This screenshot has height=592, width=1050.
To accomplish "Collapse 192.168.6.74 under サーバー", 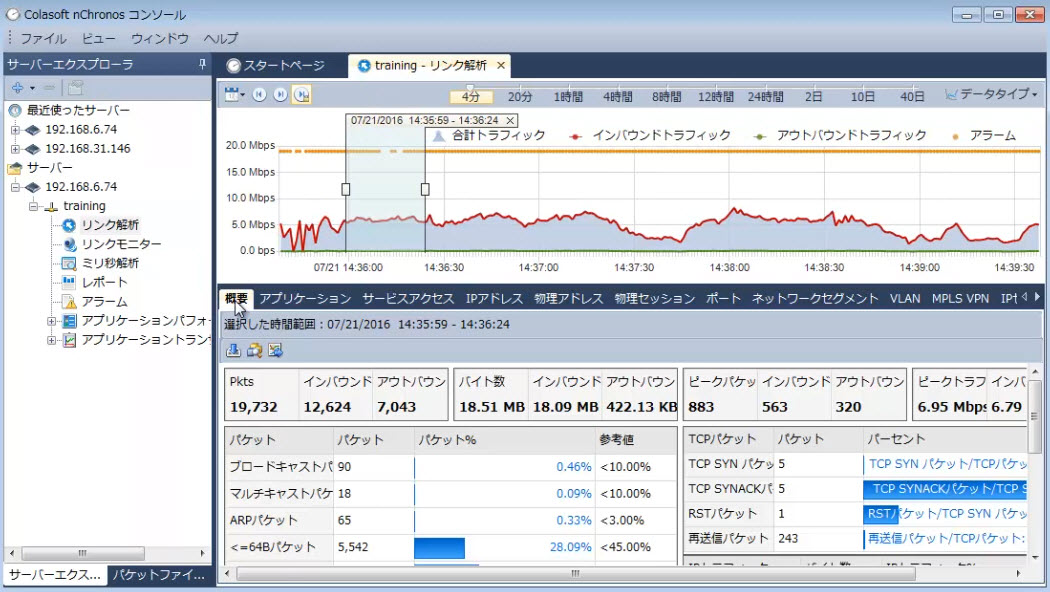I will click(15, 187).
